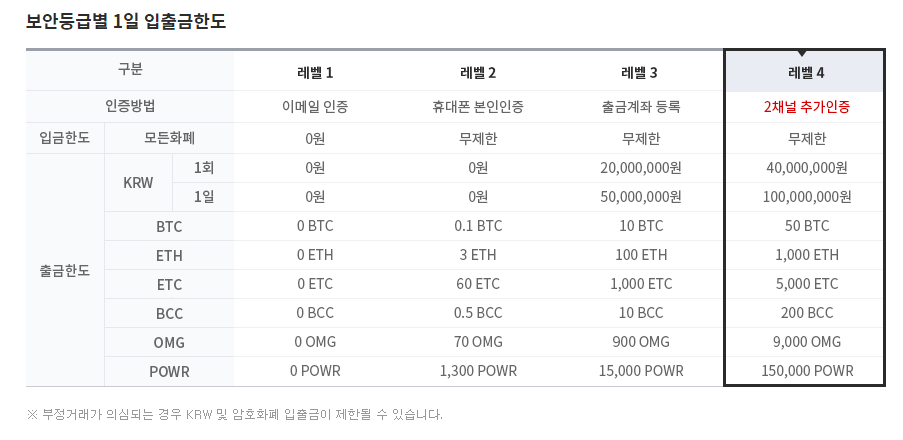
Task: Click the 보안등급별 1일 입출금한도 heading
Action: coord(126,20)
